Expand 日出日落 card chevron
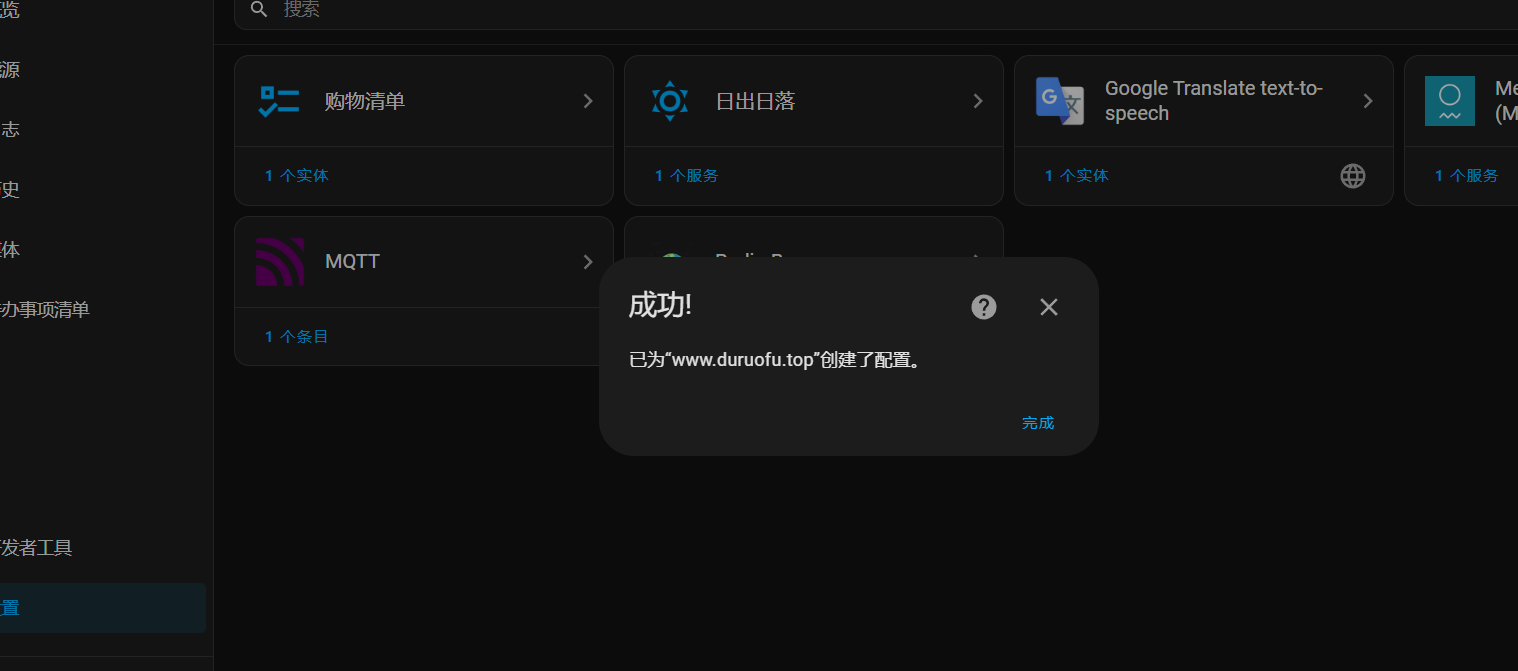The height and width of the screenshot is (671, 1518). 978,101
